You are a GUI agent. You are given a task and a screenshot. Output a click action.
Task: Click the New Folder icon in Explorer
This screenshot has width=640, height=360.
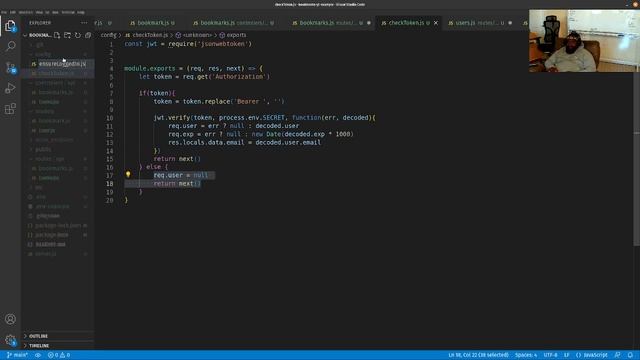(x=67, y=35)
